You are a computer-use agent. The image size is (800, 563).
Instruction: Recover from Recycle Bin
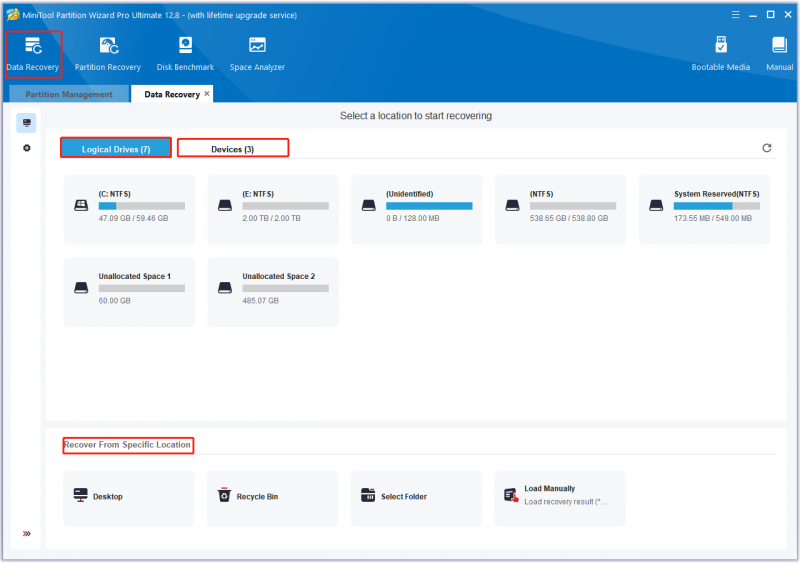click(x=272, y=498)
